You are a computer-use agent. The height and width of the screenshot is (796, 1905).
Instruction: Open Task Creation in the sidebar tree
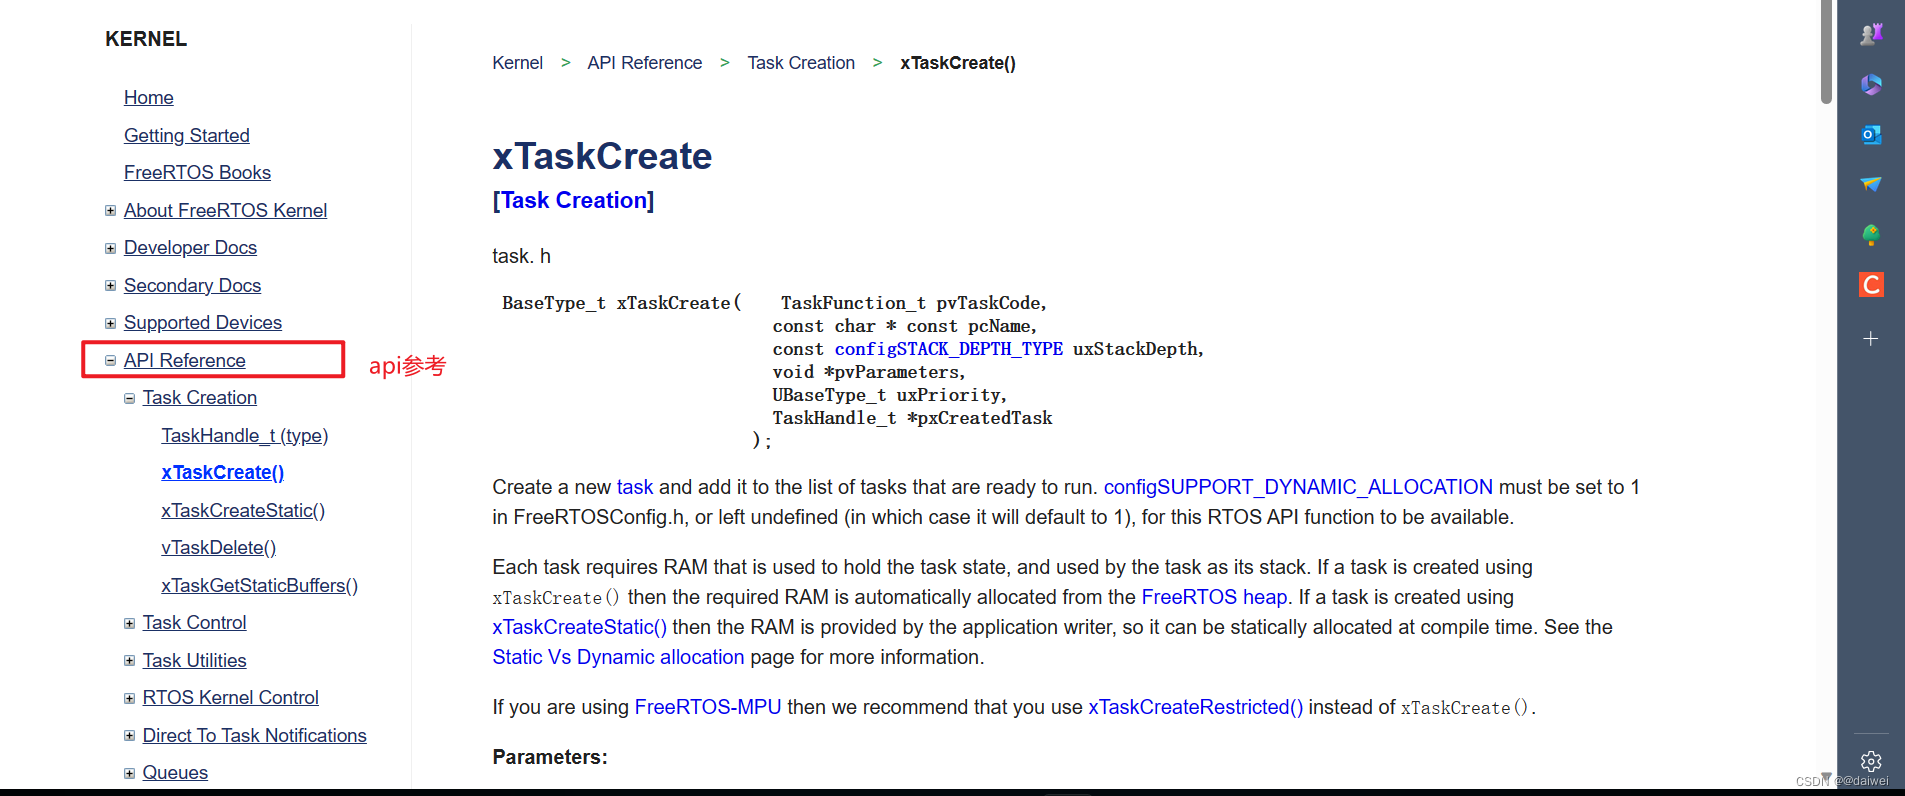199,398
